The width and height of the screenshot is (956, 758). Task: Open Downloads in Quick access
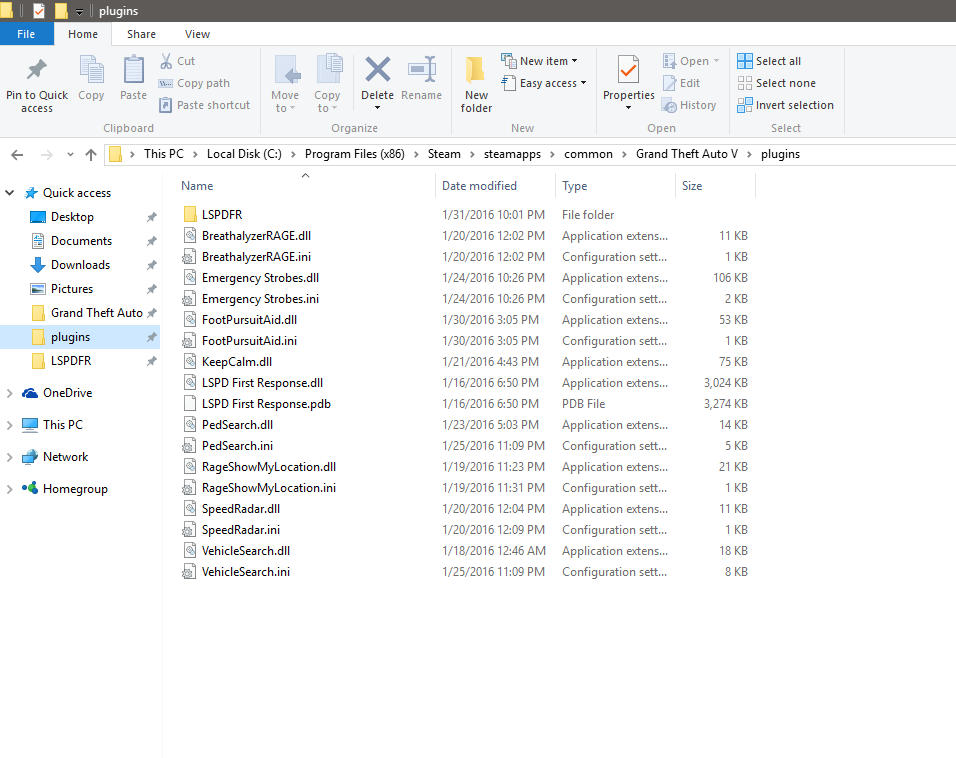tap(80, 265)
